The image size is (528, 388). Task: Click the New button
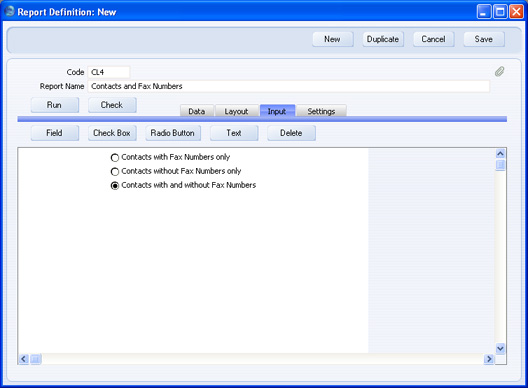tap(332, 39)
